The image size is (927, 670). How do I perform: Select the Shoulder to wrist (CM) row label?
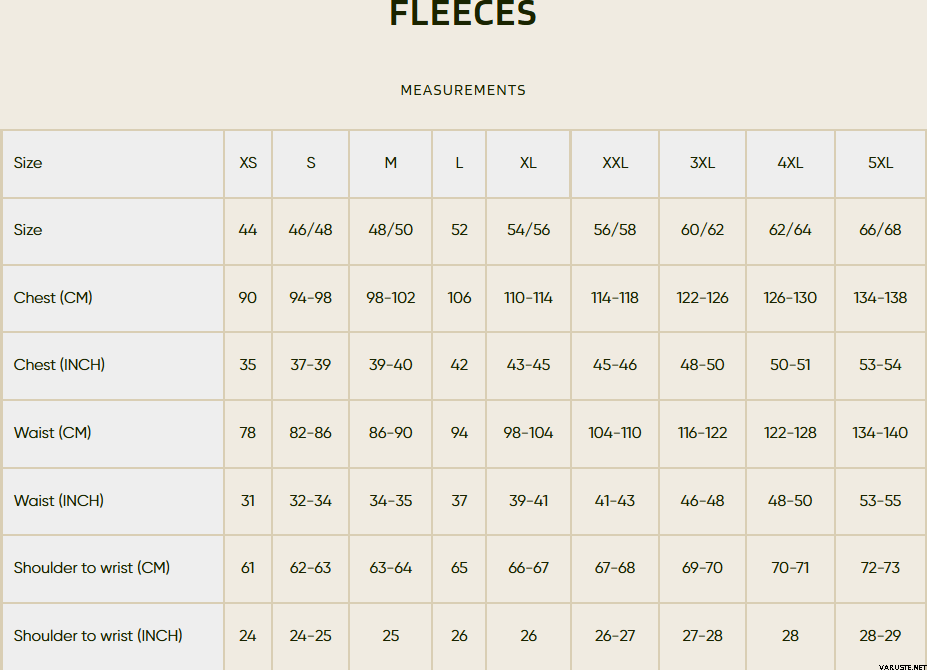pyautogui.click(x=92, y=568)
